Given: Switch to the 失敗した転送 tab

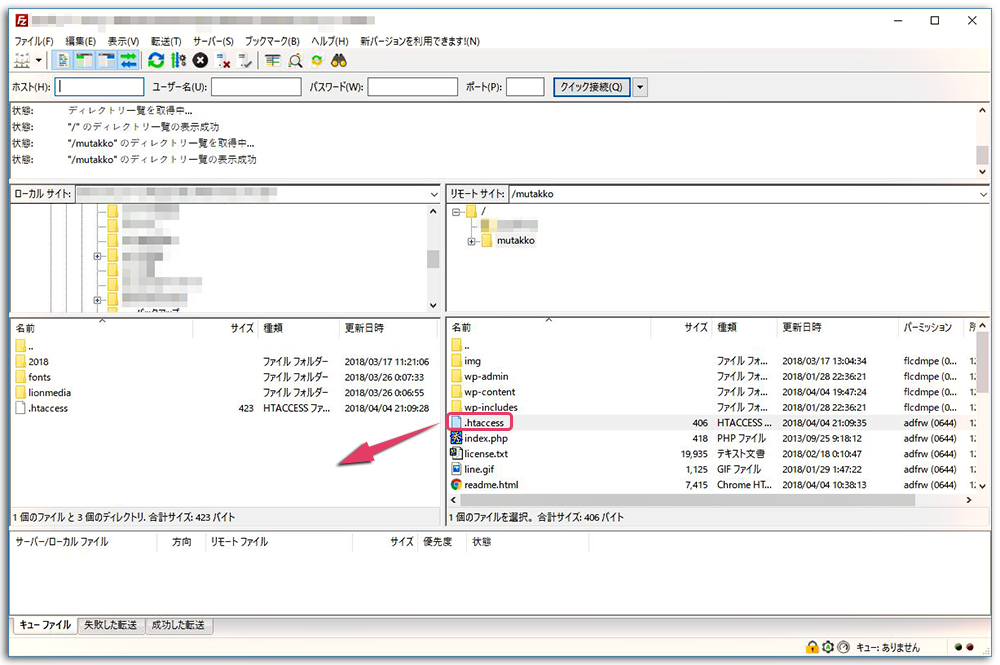Looking at the screenshot, I should 110,625.
